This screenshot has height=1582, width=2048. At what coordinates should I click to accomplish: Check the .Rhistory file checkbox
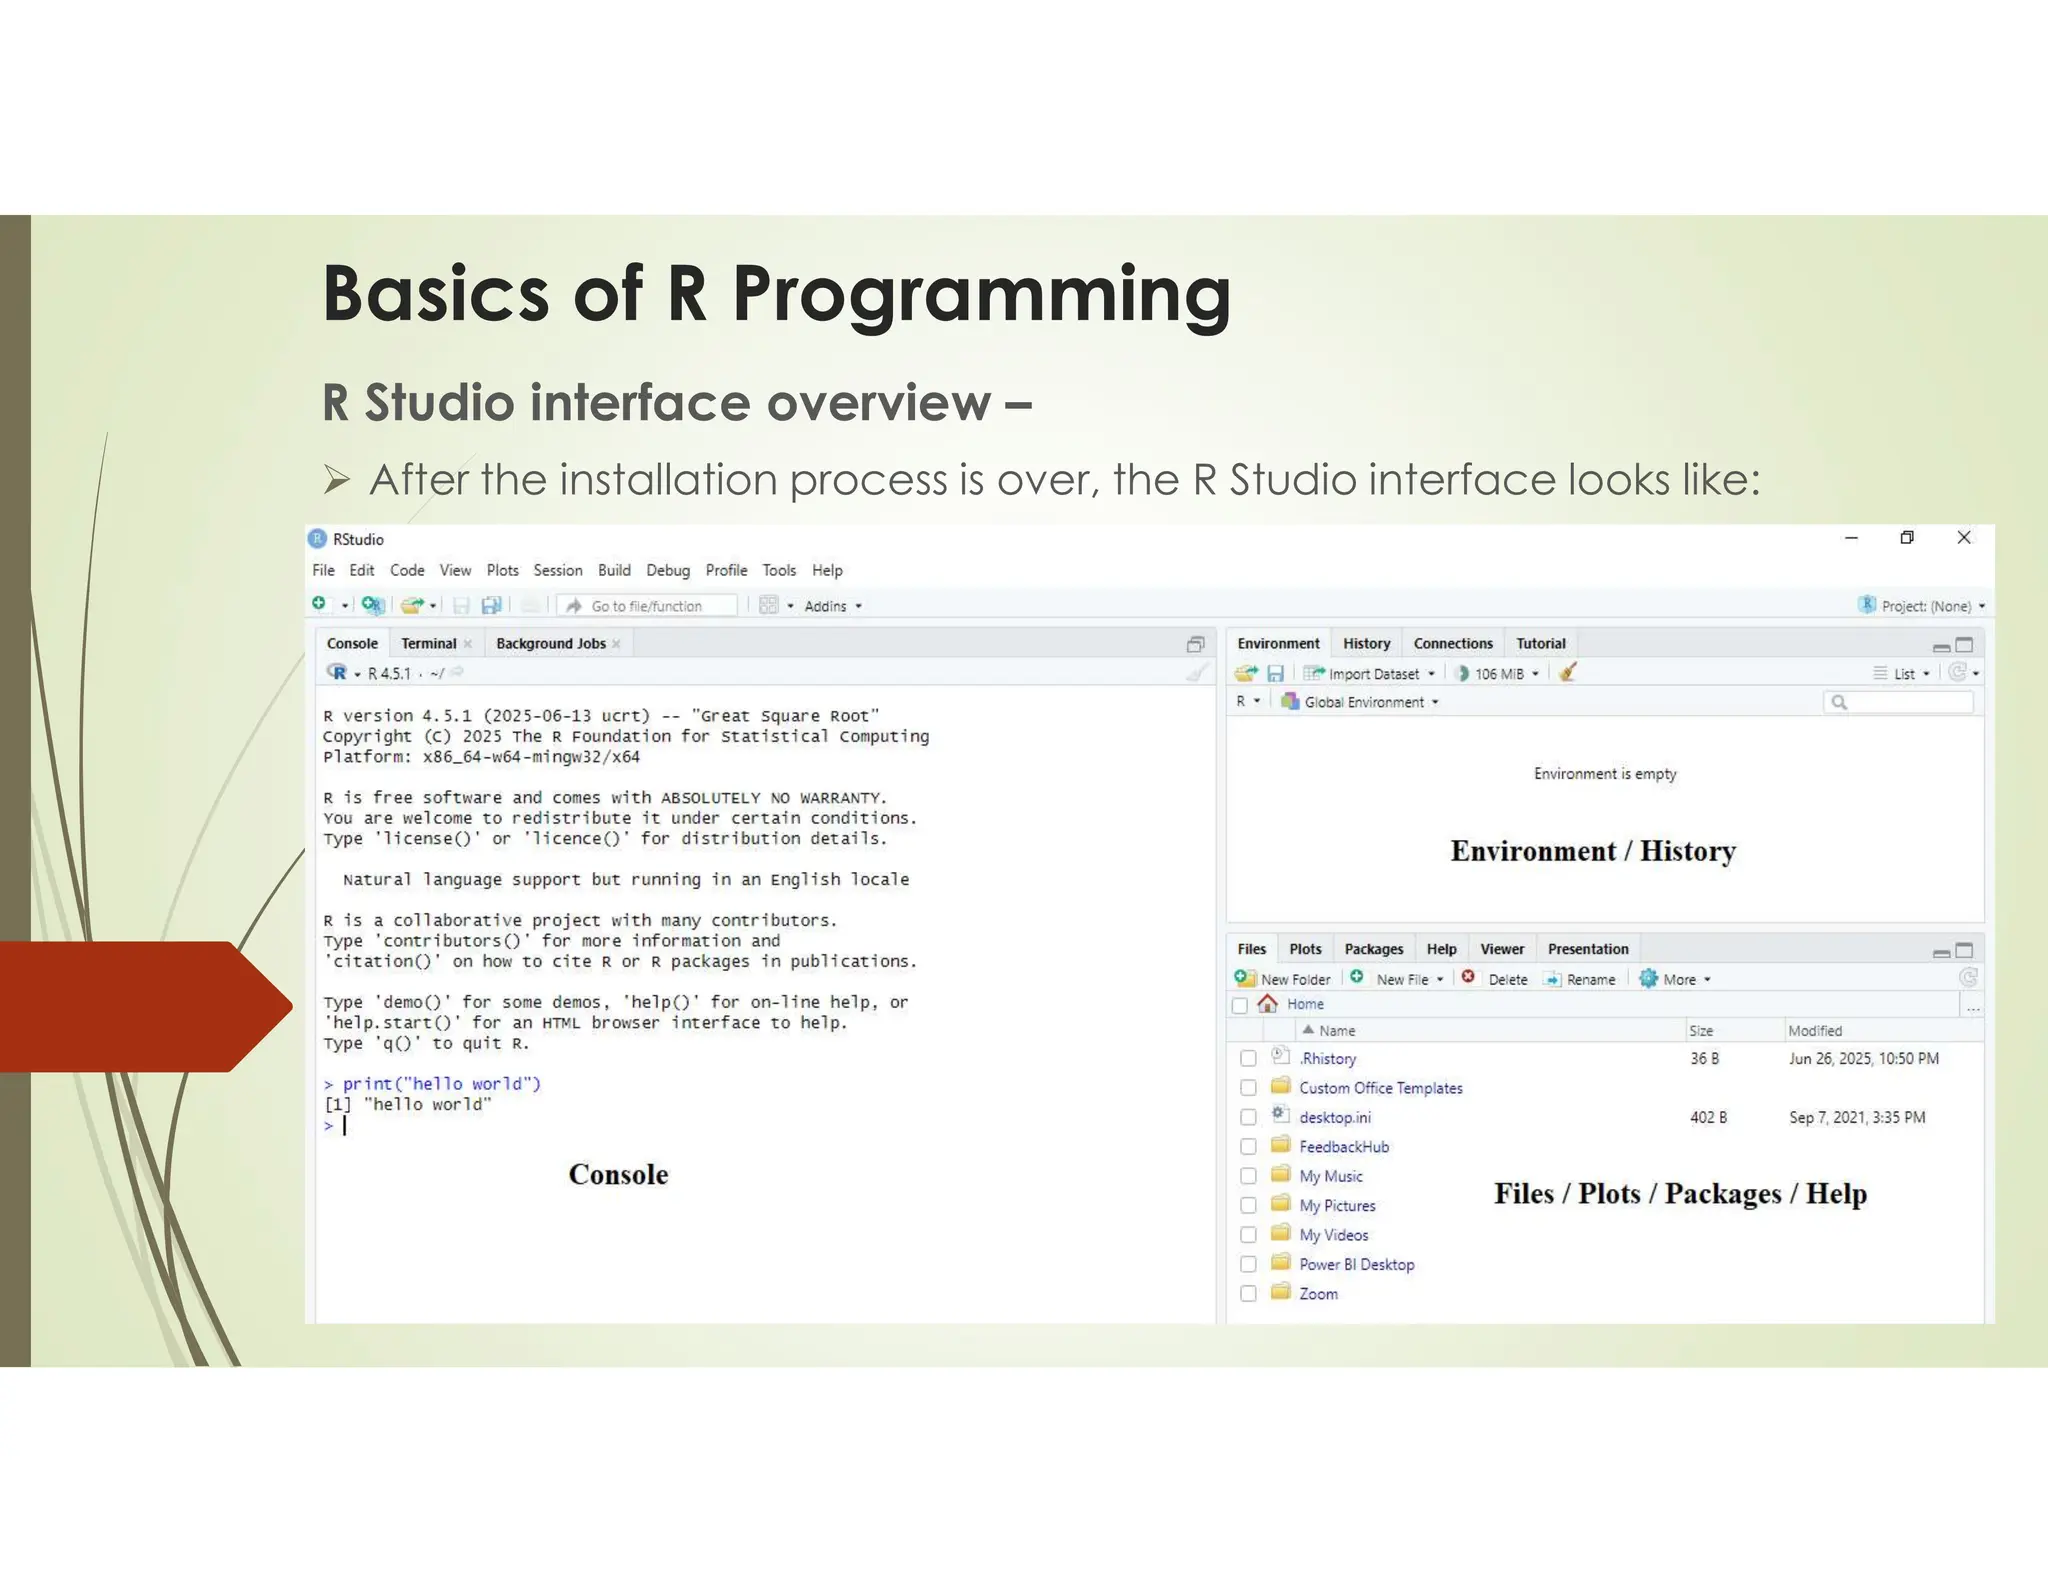tap(1248, 1058)
